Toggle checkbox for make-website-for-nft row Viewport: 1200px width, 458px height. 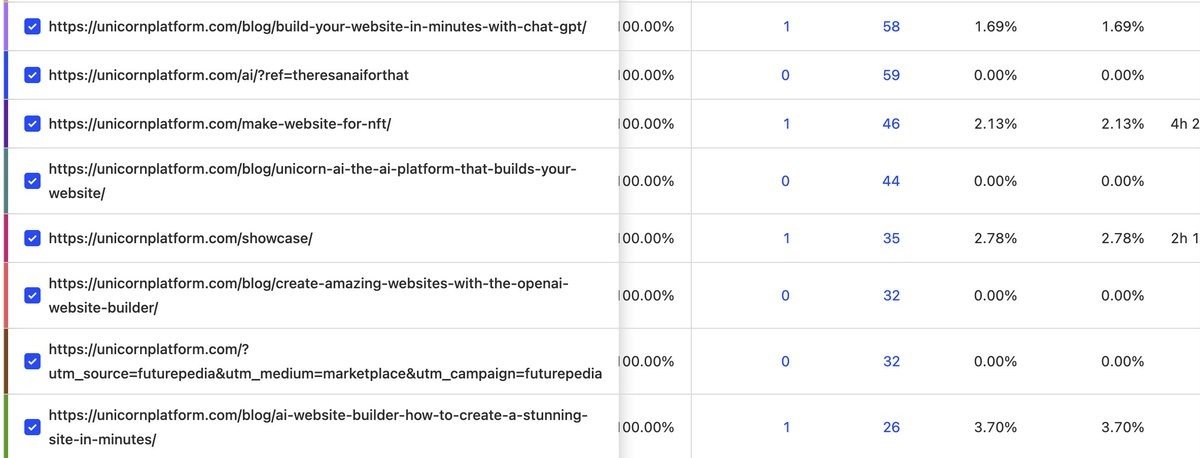(32, 124)
